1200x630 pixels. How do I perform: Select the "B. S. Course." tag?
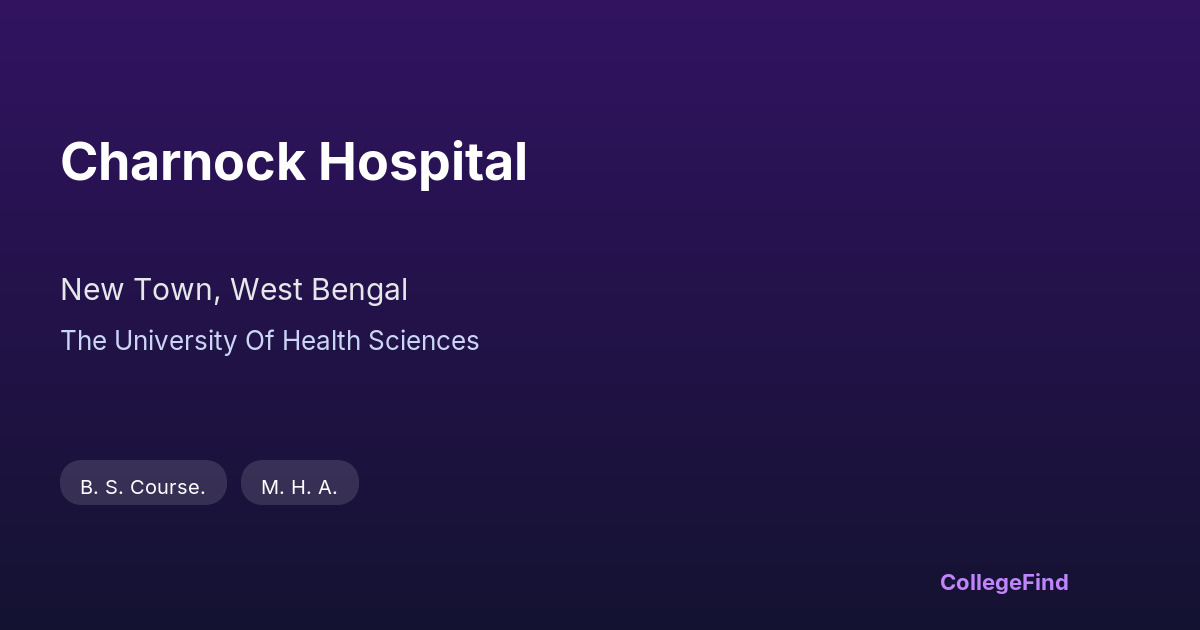point(143,487)
